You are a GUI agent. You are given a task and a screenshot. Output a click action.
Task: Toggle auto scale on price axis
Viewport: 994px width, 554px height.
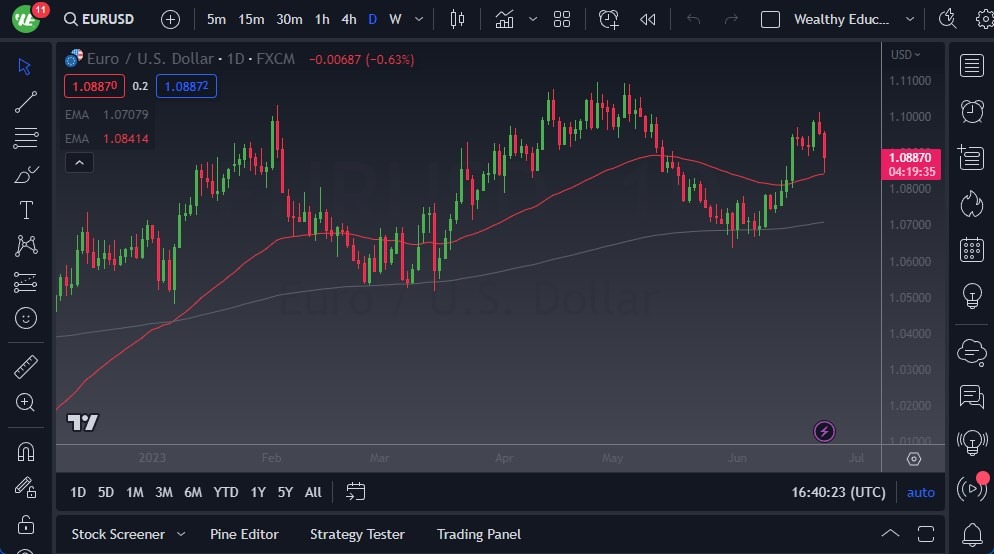920,492
